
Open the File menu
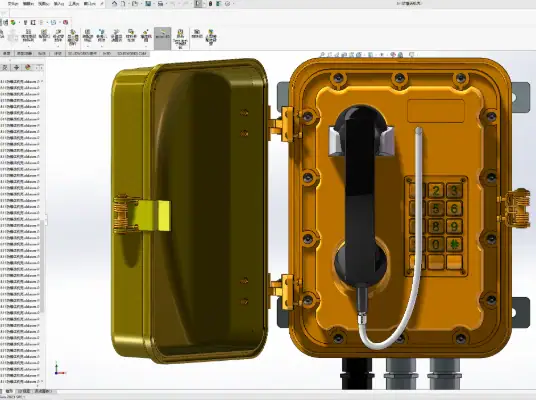(x=13, y=4)
